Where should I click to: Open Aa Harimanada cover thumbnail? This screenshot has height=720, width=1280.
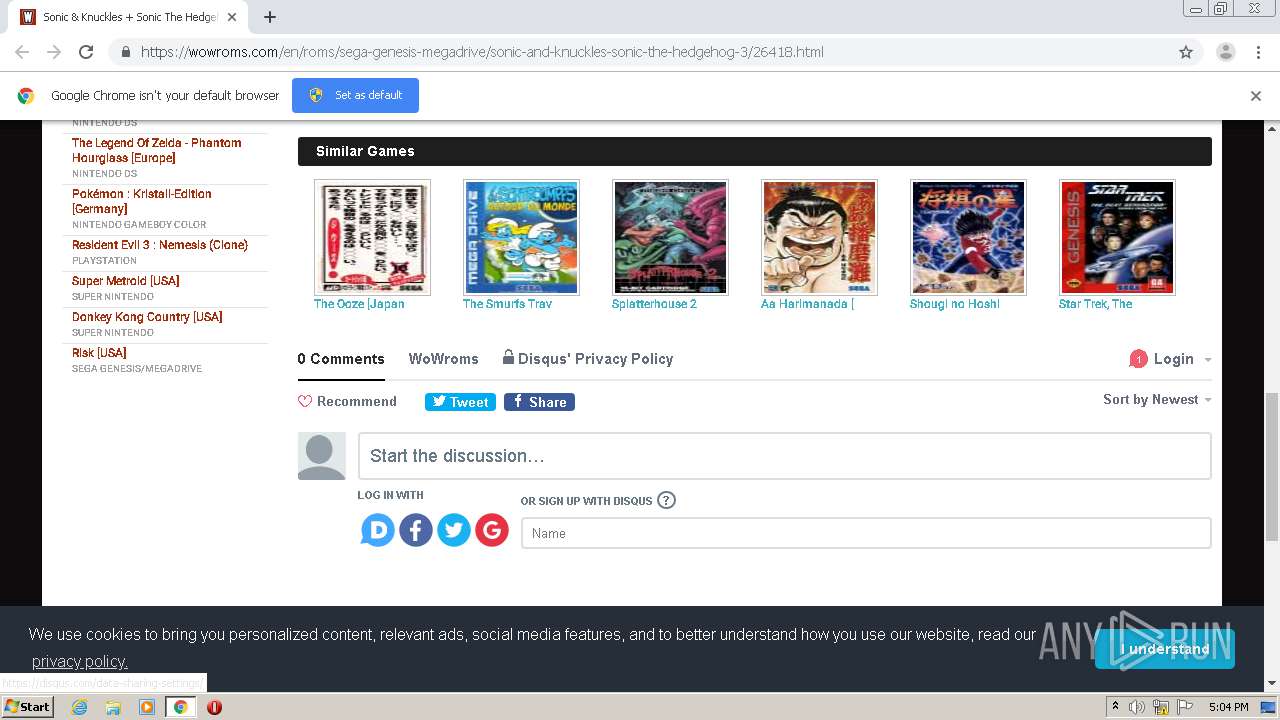point(819,237)
